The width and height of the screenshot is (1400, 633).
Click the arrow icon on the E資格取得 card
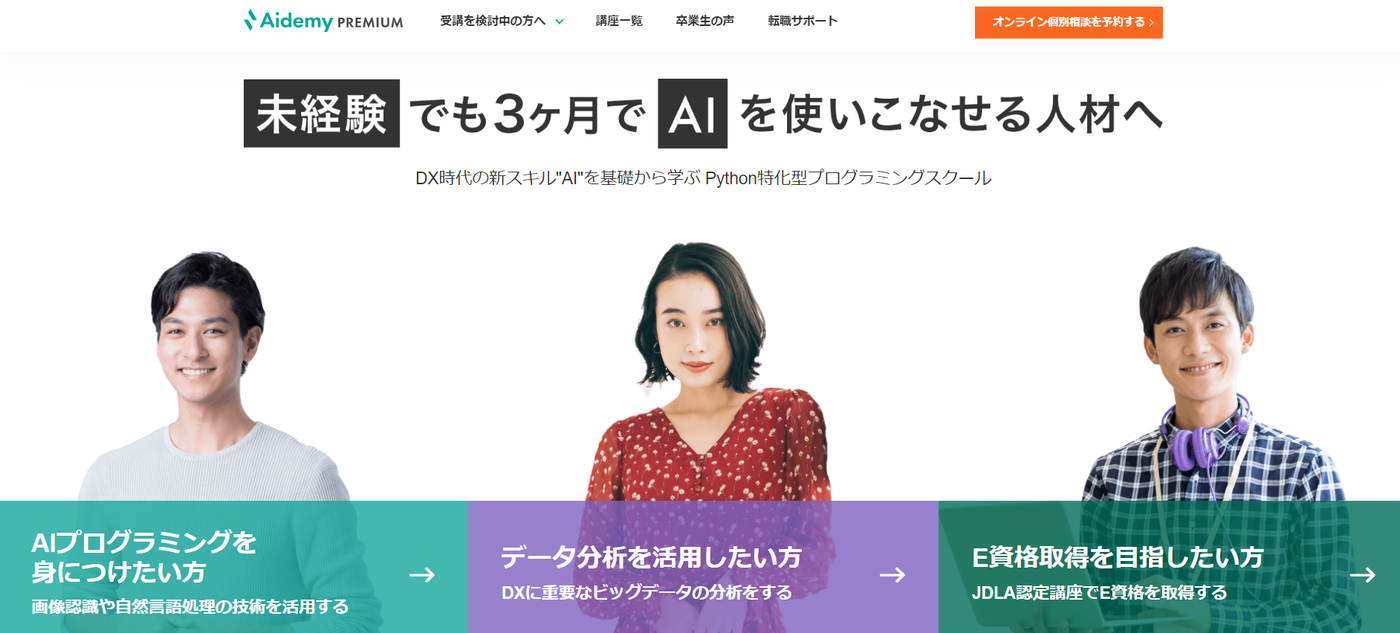1363,575
